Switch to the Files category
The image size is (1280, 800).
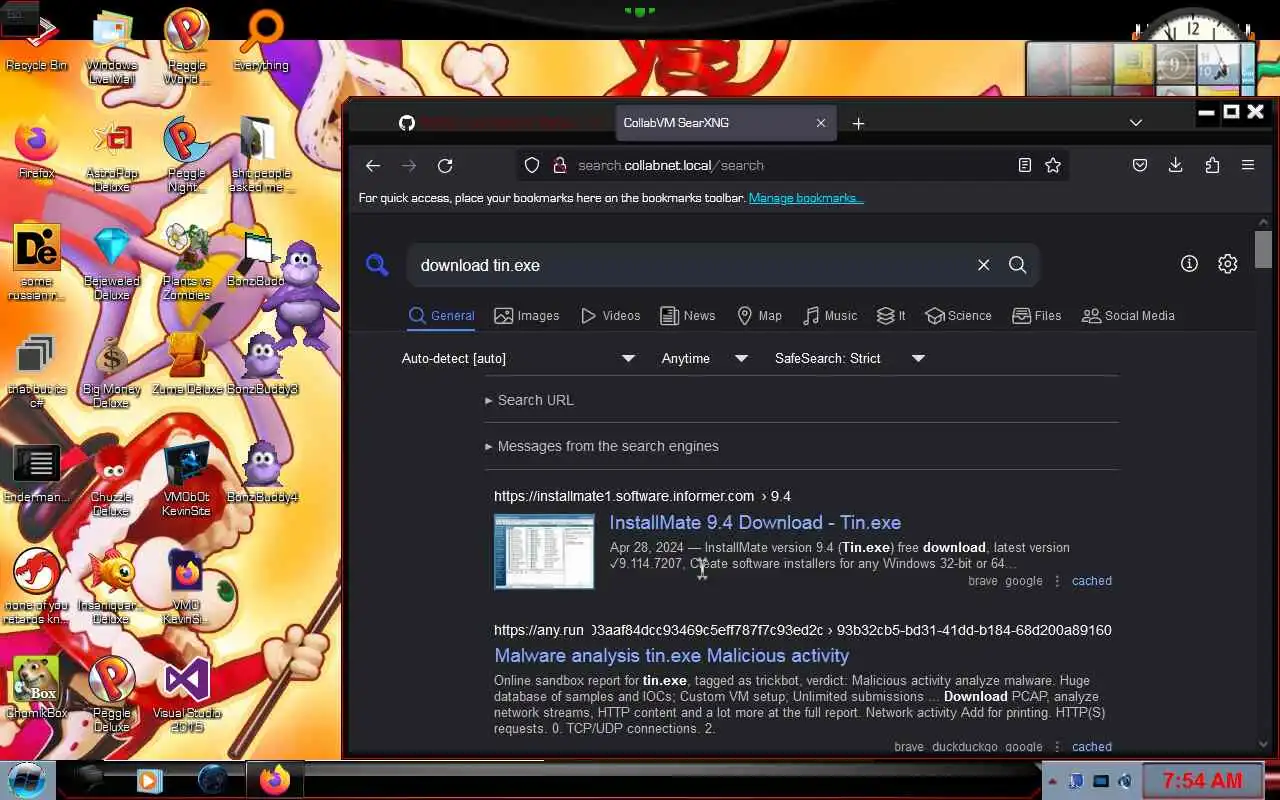pos(1036,316)
